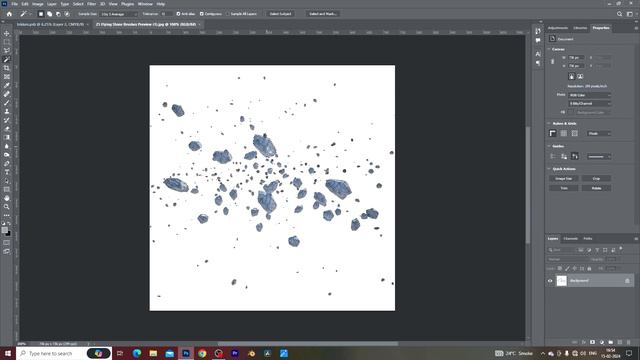640x360 pixels.
Task: Click the Trim quick action button
Action: (564, 188)
